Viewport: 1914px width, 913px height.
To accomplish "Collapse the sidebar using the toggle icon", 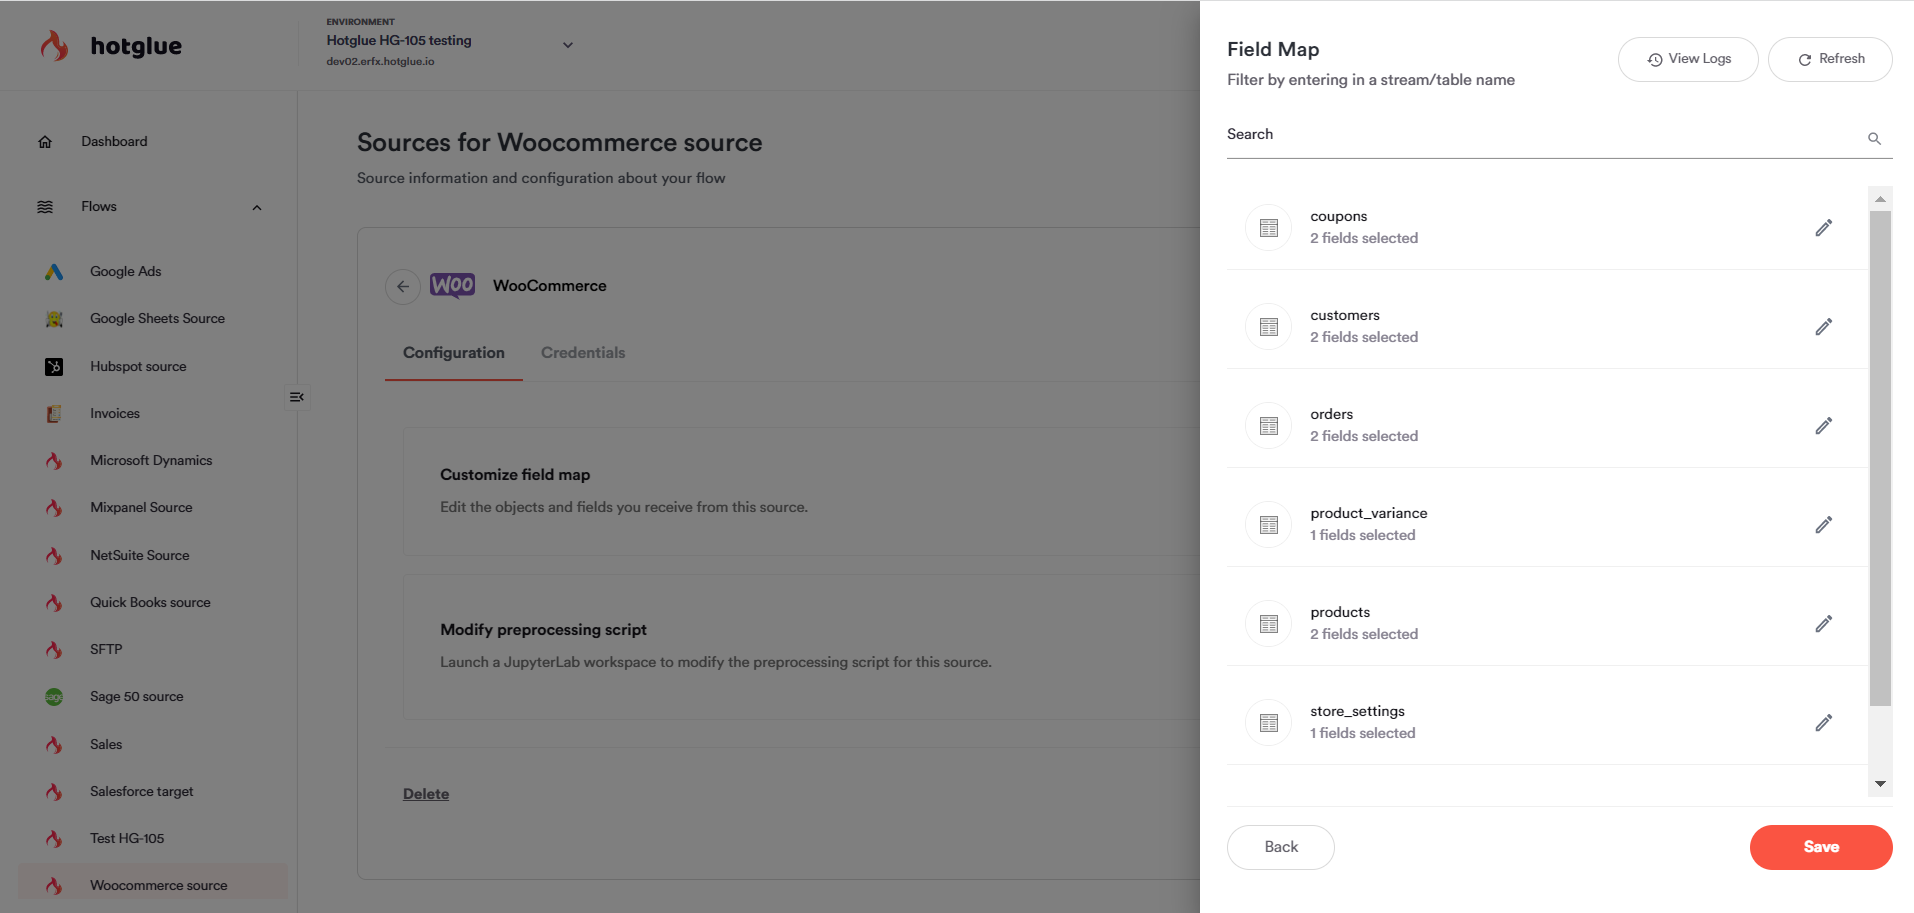I will tap(297, 397).
